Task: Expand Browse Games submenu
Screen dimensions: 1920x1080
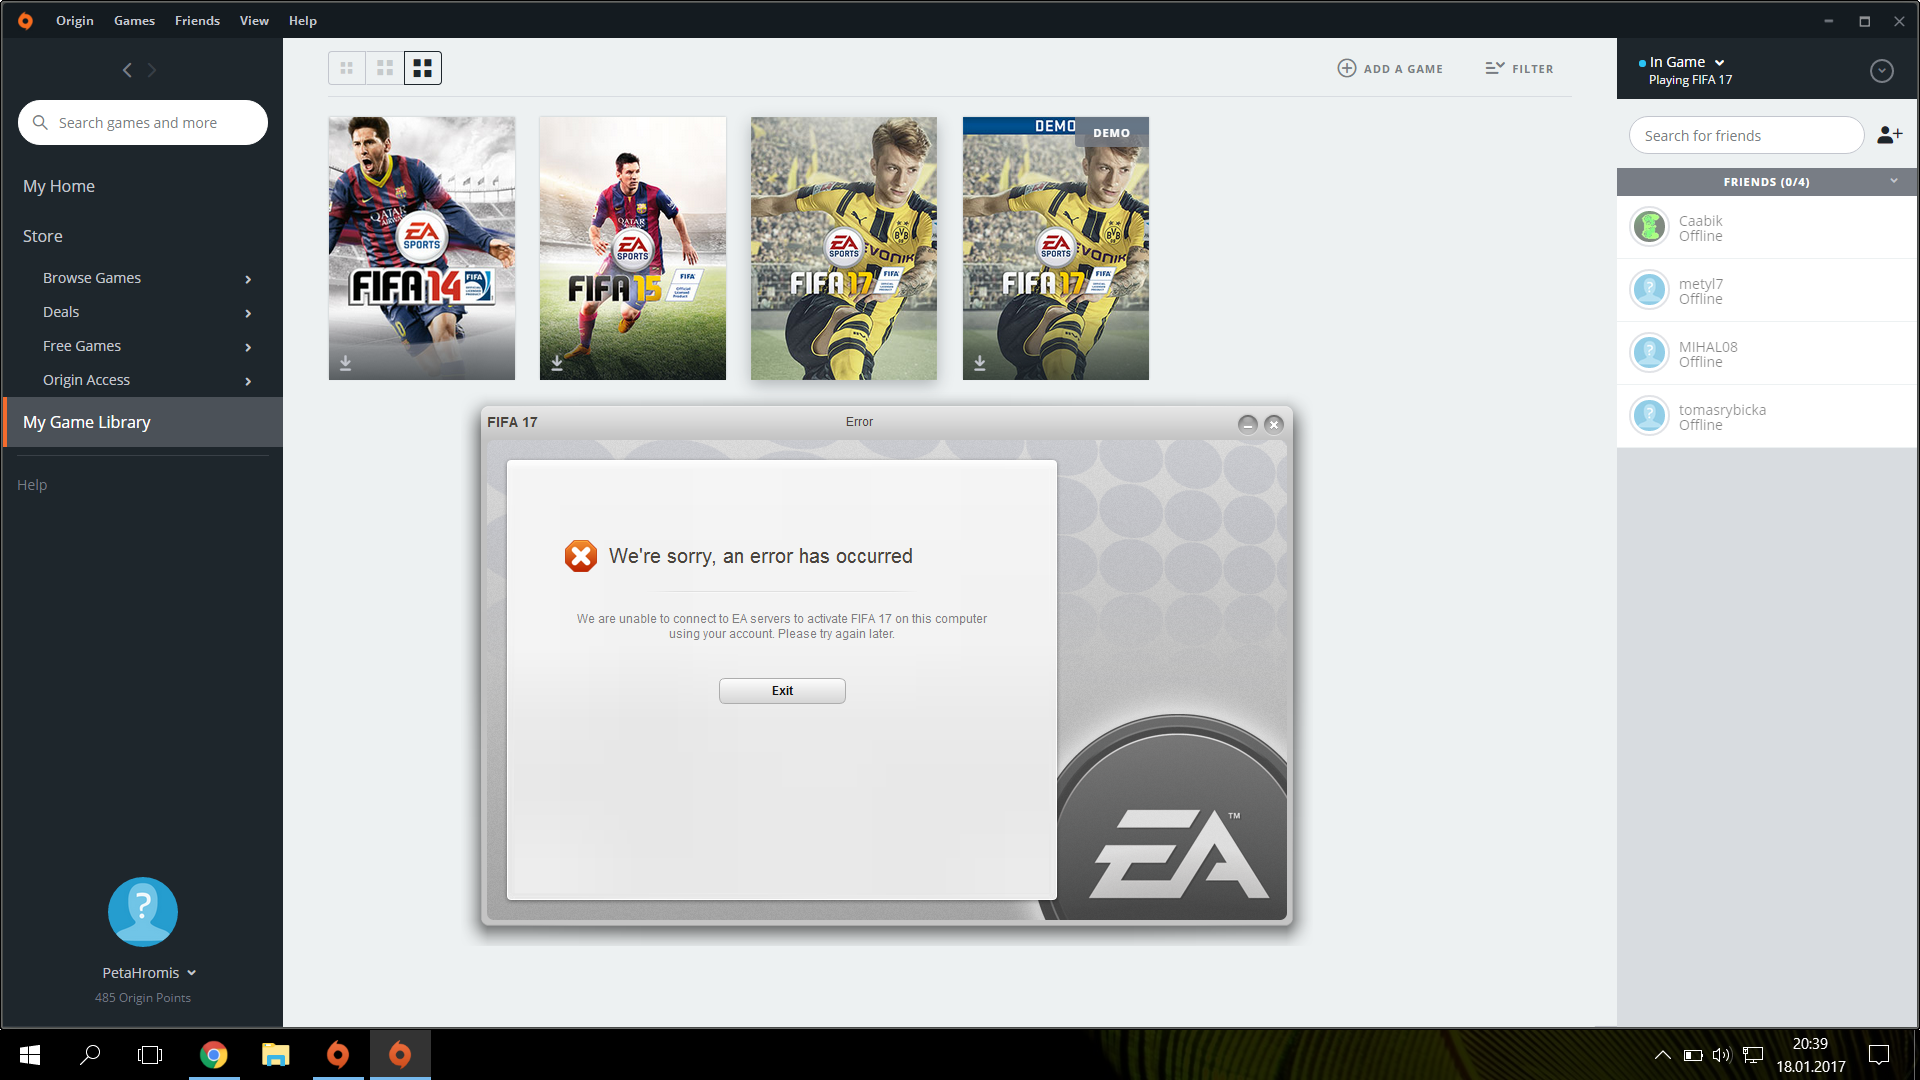Action: click(x=248, y=279)
